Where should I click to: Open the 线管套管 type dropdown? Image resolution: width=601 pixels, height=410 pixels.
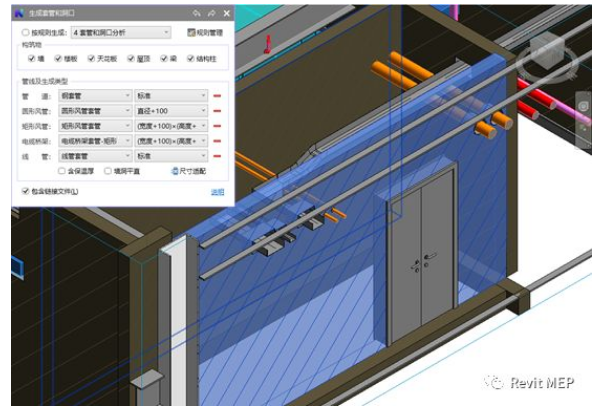(x=95, y=156)
